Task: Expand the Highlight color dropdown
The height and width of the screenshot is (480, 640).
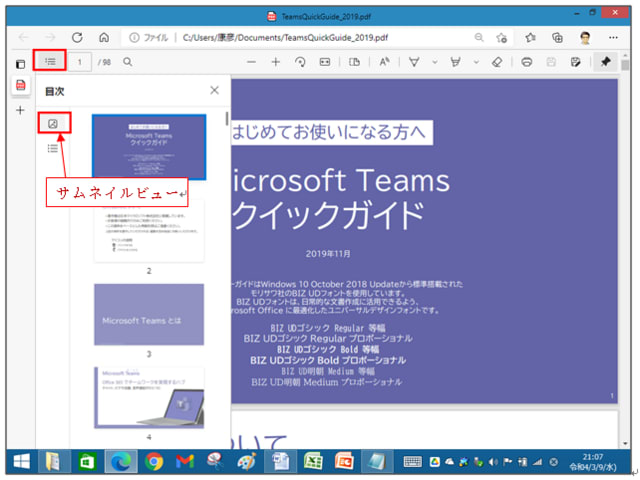Action: (476, 62)
